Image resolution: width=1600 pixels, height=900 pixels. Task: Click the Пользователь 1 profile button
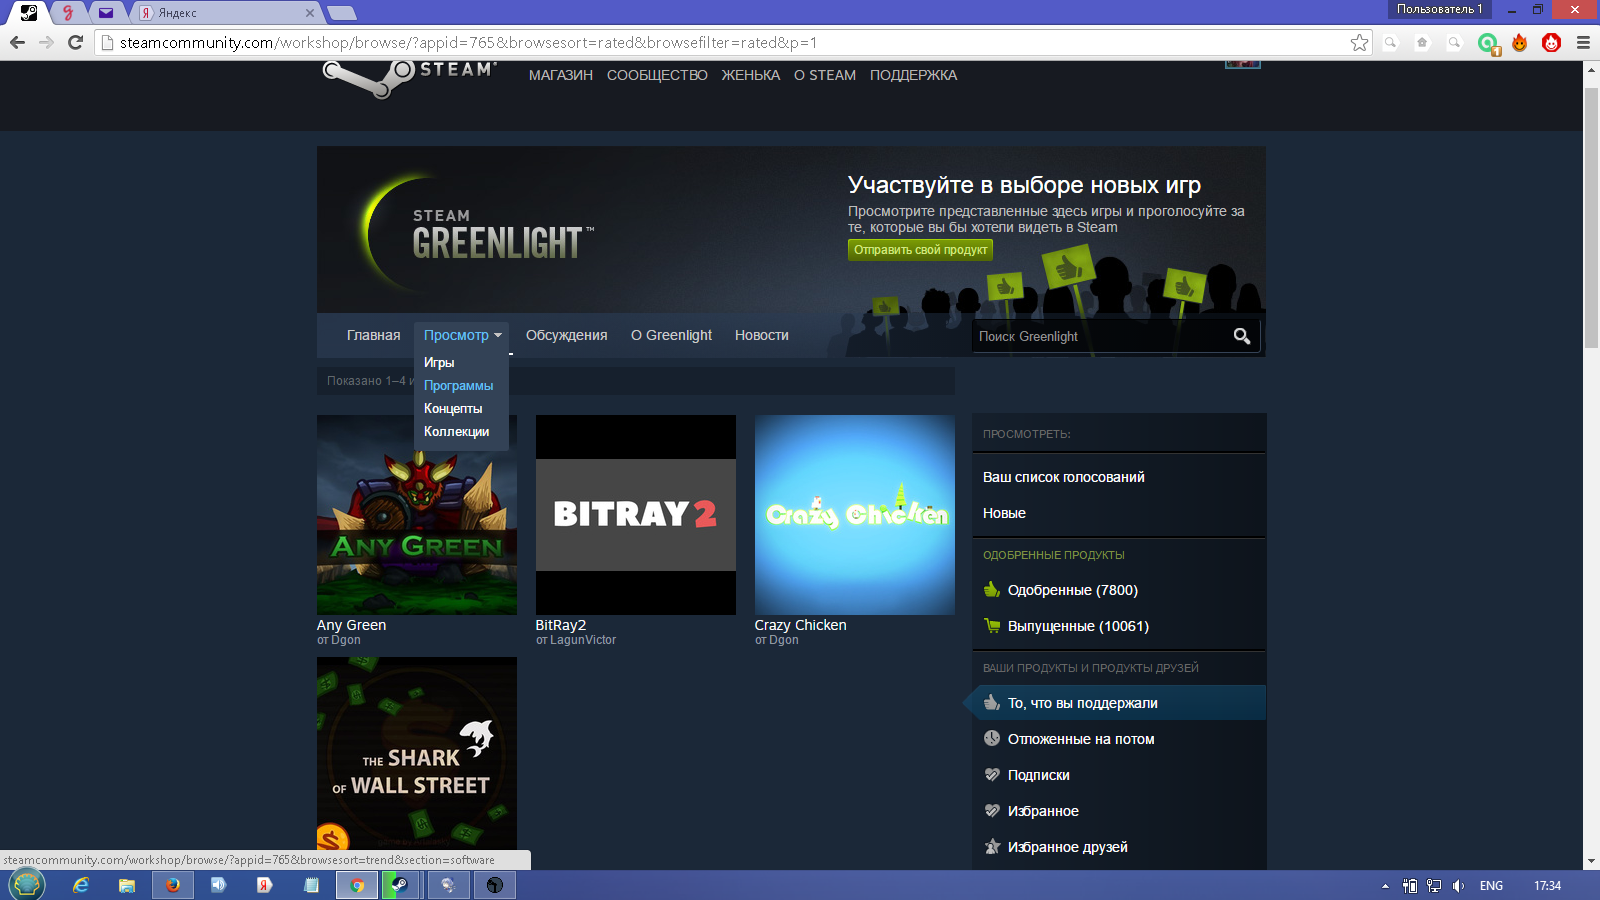[1439, 9]
